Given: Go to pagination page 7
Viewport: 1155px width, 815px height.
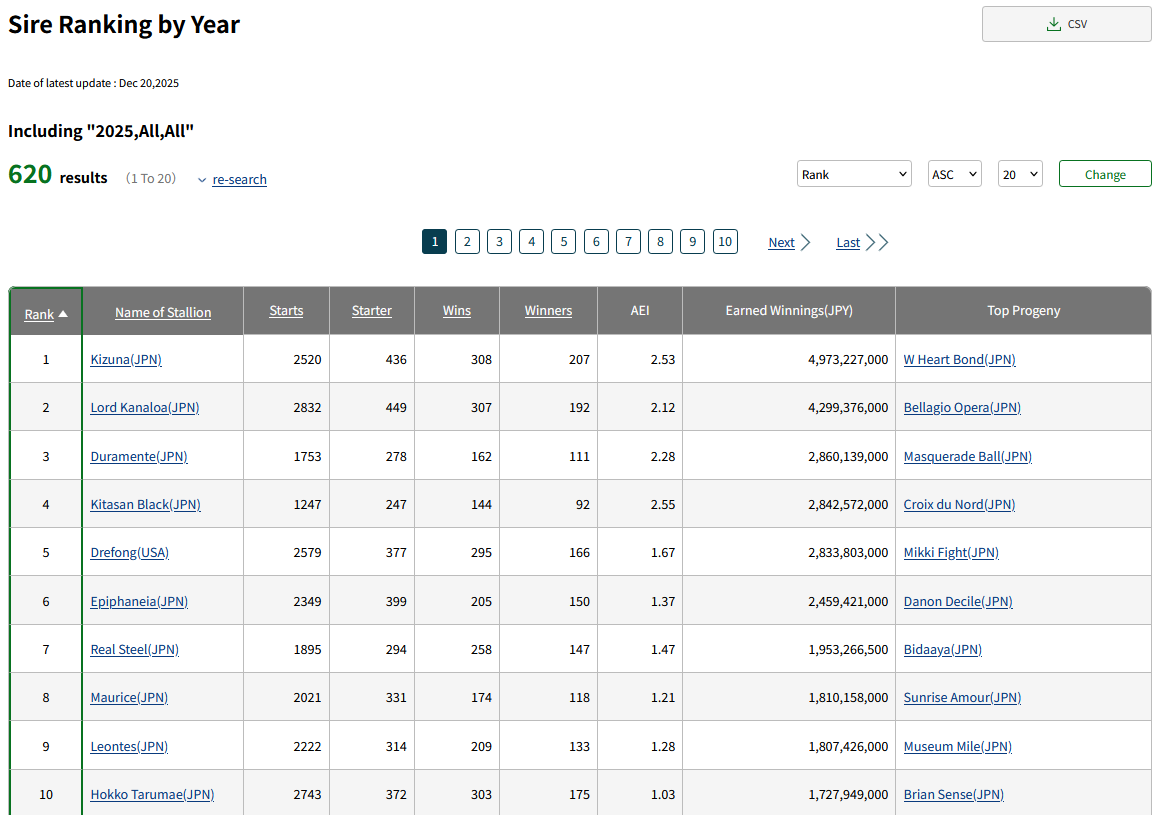Looking at the screenshot, I should click(x=628, y=242).
